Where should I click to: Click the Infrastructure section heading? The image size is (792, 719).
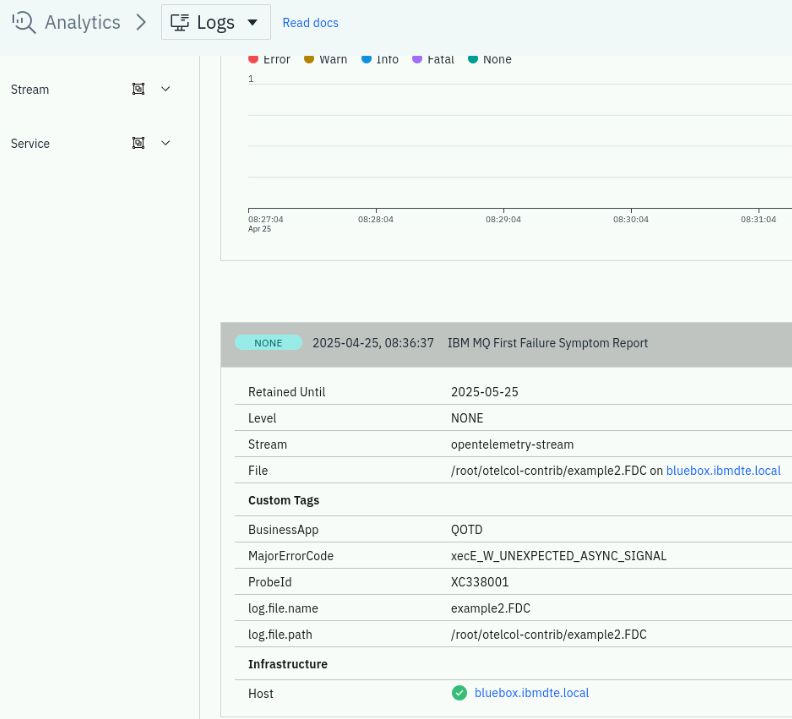(287, 664)
